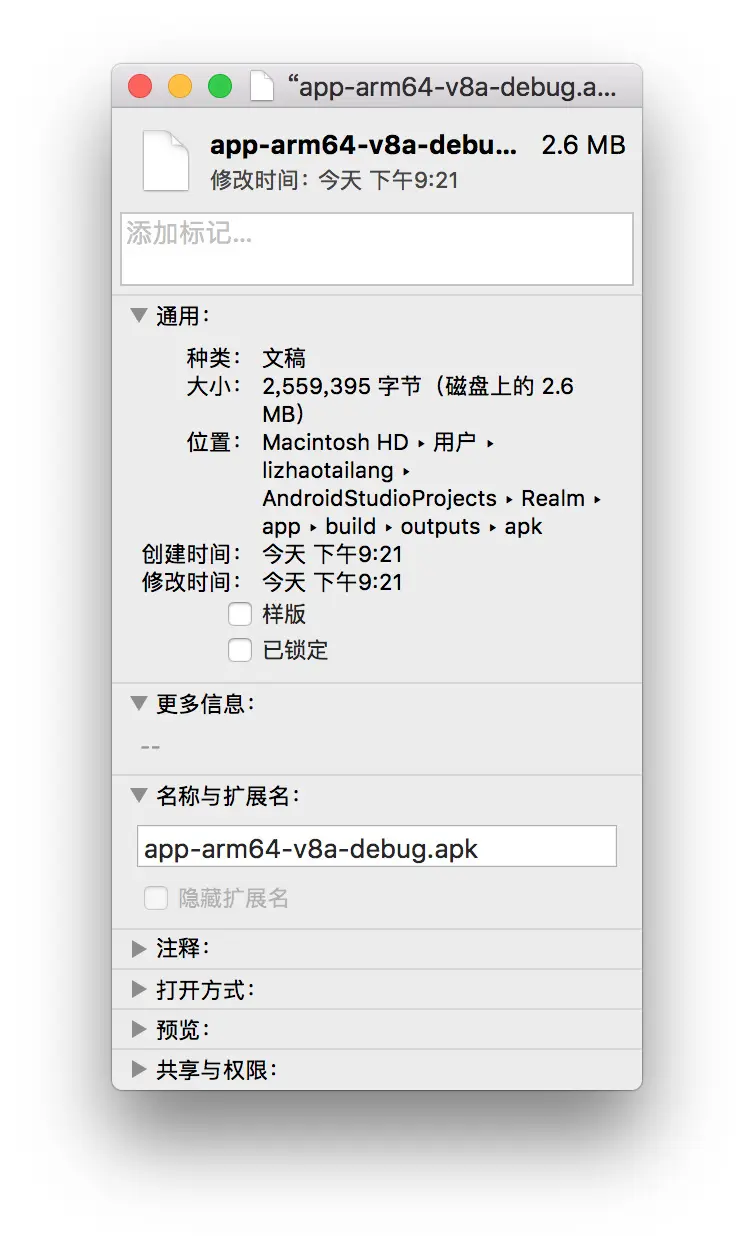754x1250 pixels.
Task: Click the 用户 folder in the file path
Action: tap(455, 442)
